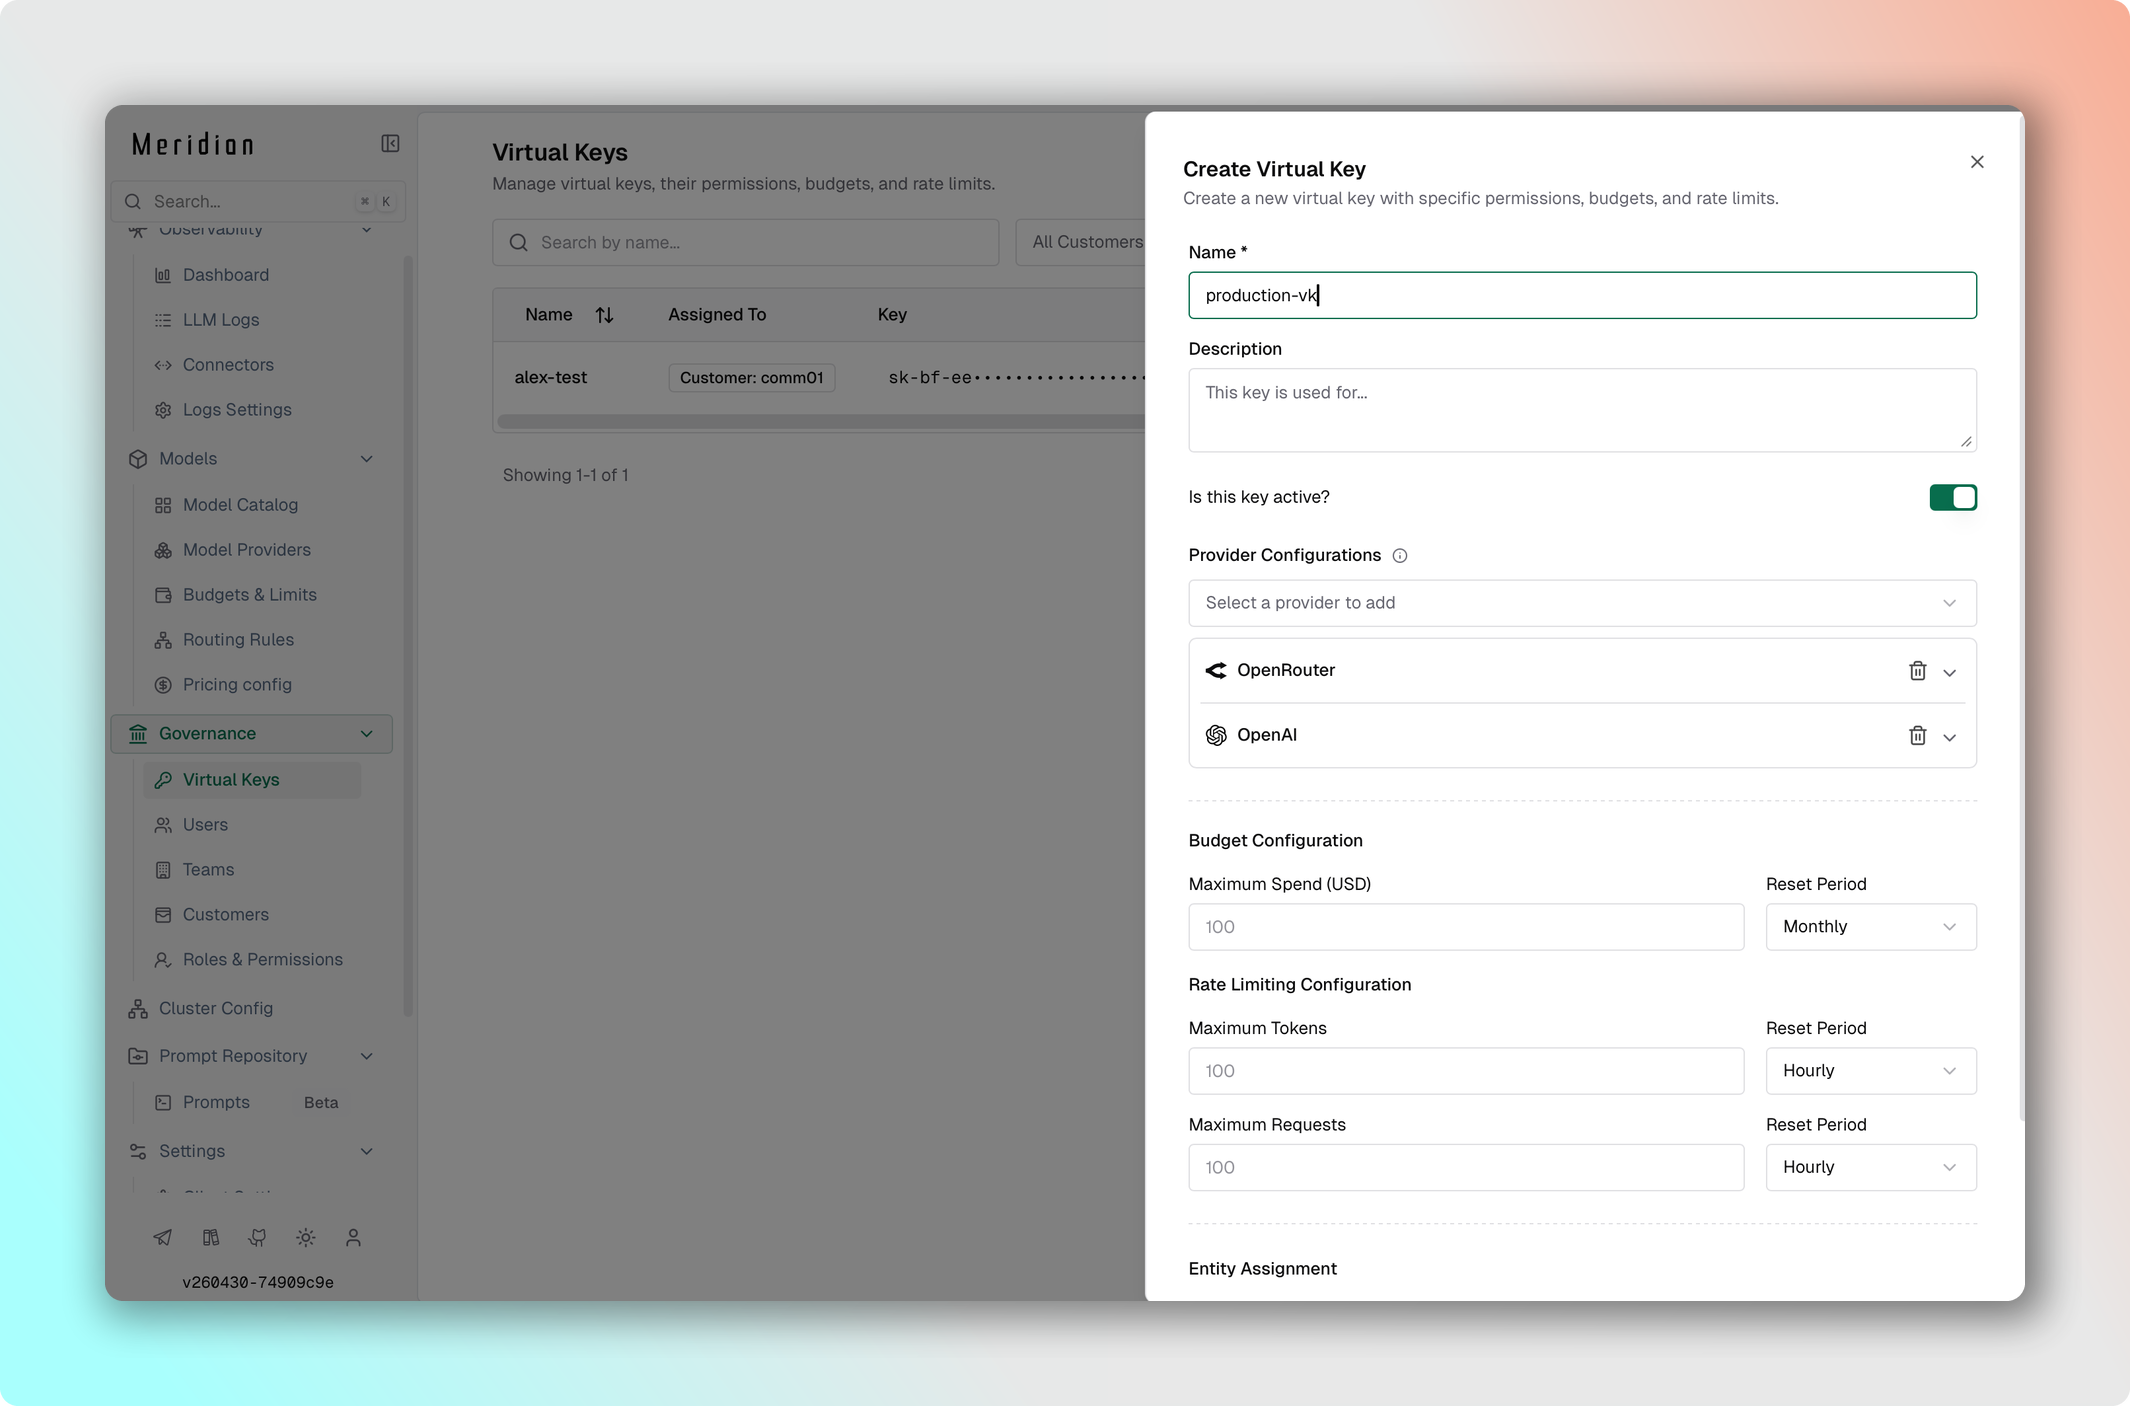Open Budgets & Limits page
Screen dimensions: 2130x1406
[x=249, y=595]
